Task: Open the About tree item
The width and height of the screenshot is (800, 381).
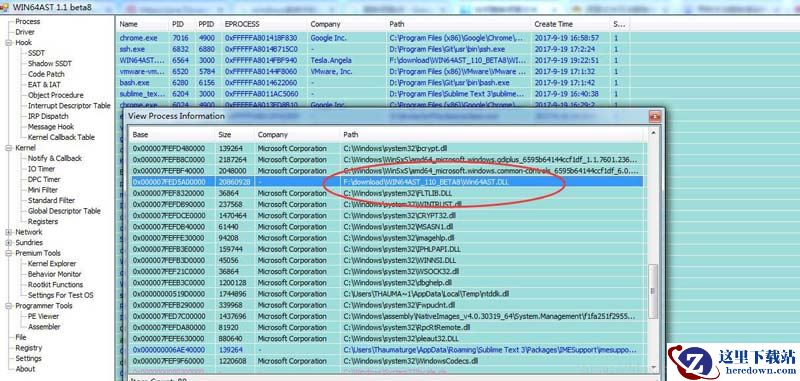Action: tap(25, 369)
